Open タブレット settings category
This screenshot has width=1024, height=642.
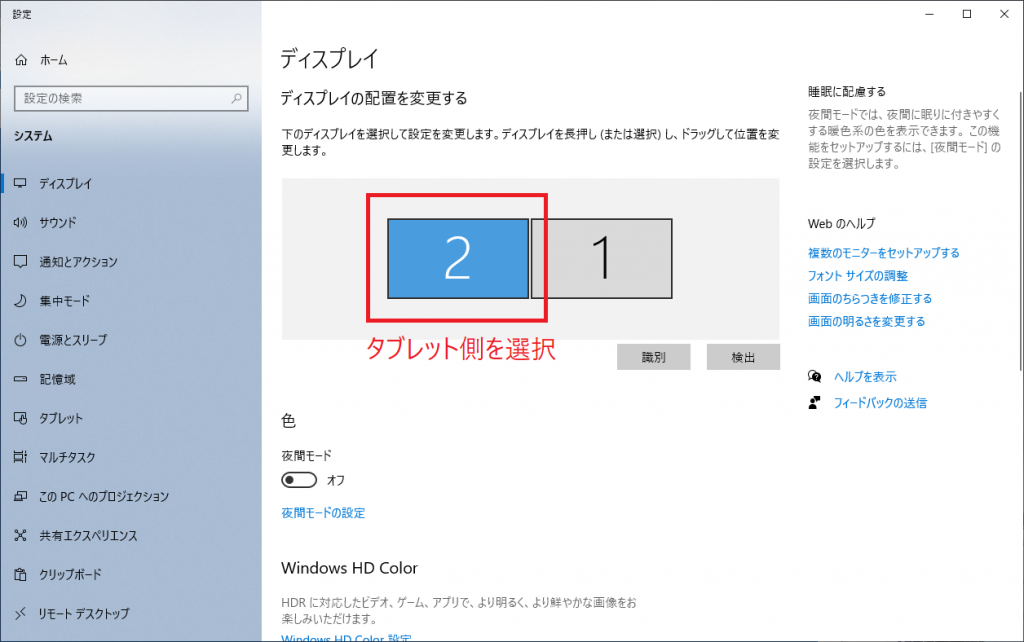click(x=61, y=418)
